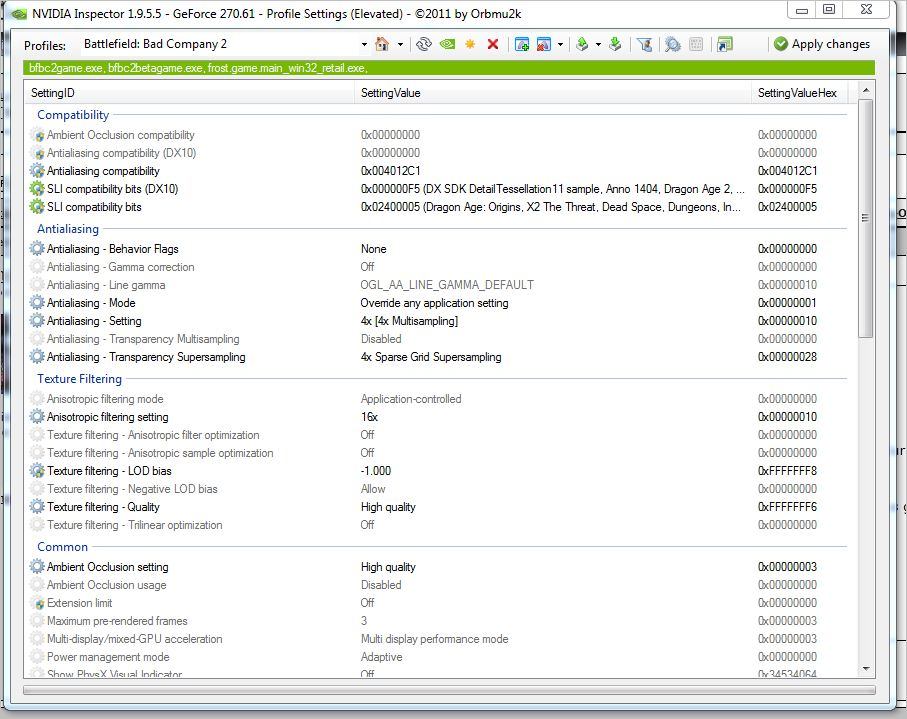Click frost.game.main_win32_retail.exe in the green bar
This screenshot has height=719, width=907.
point(287,68)
